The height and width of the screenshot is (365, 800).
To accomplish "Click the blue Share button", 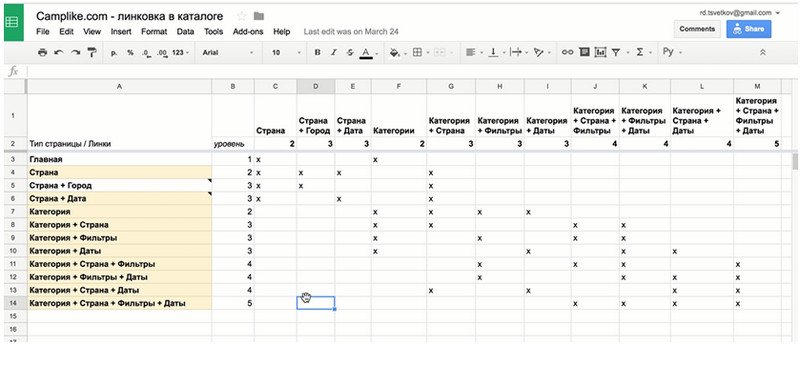I will point(749,29).
